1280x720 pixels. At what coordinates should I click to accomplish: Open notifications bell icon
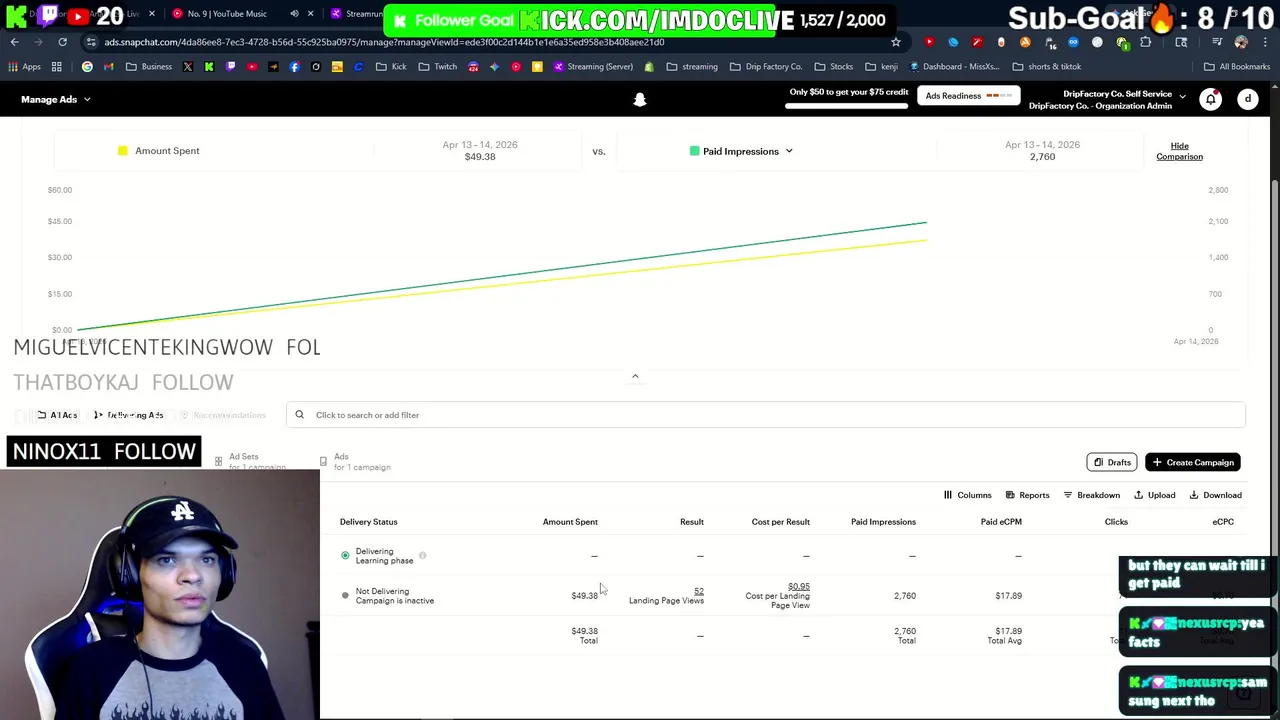click(1211, 99)
